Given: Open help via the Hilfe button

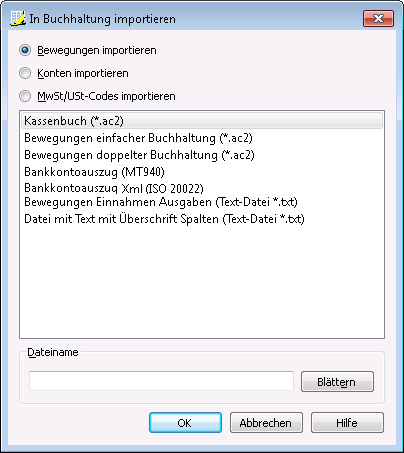Looking at the screenshot, I should point(347,423).
